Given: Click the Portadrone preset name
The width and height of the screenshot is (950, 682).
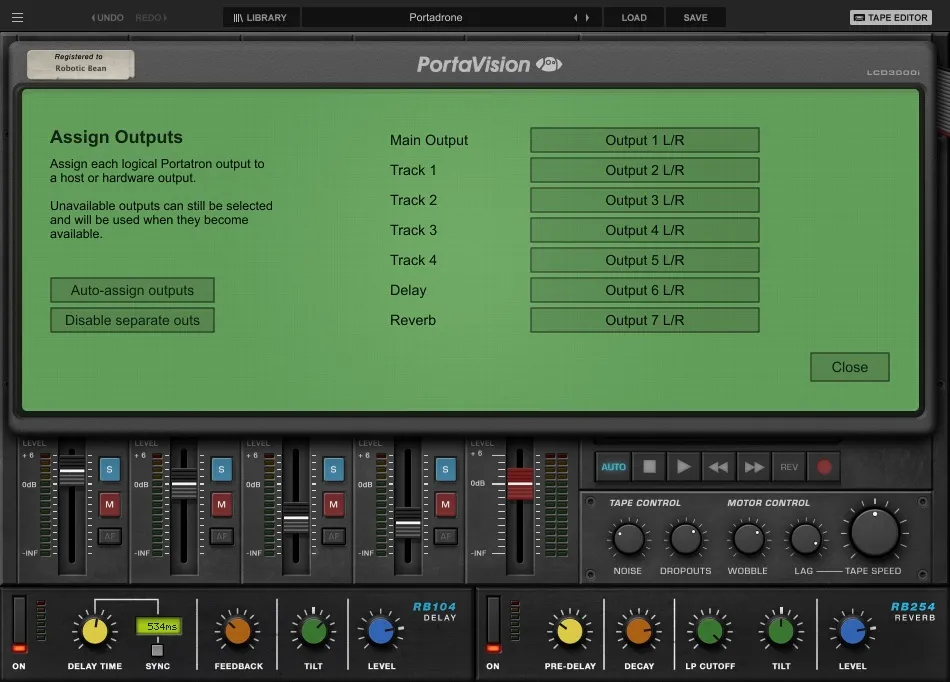Looking at the screenshot, I should pyautogui.click(x=436, y=18).
